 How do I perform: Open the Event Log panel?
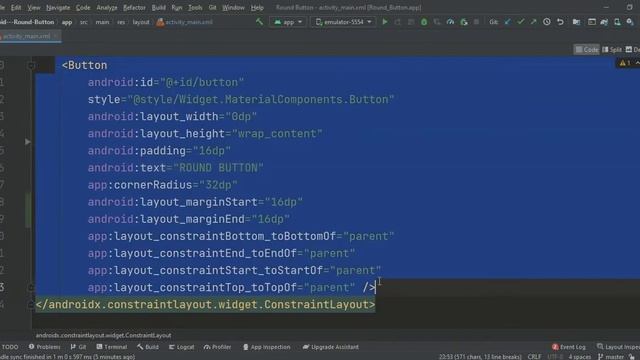point(569,347)
